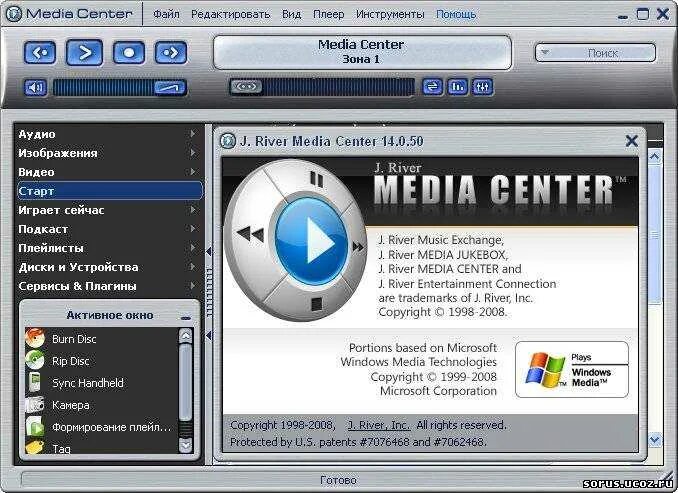Open the search field dropdown arrow
678x493 pixels.
pyautogui.click(x=545, y=52)
